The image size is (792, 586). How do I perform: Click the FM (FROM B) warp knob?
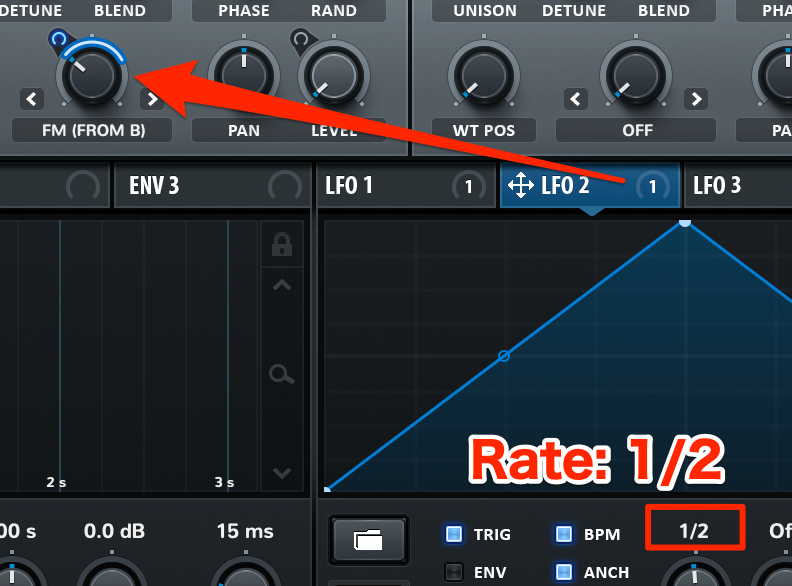(x=92, y=76)
